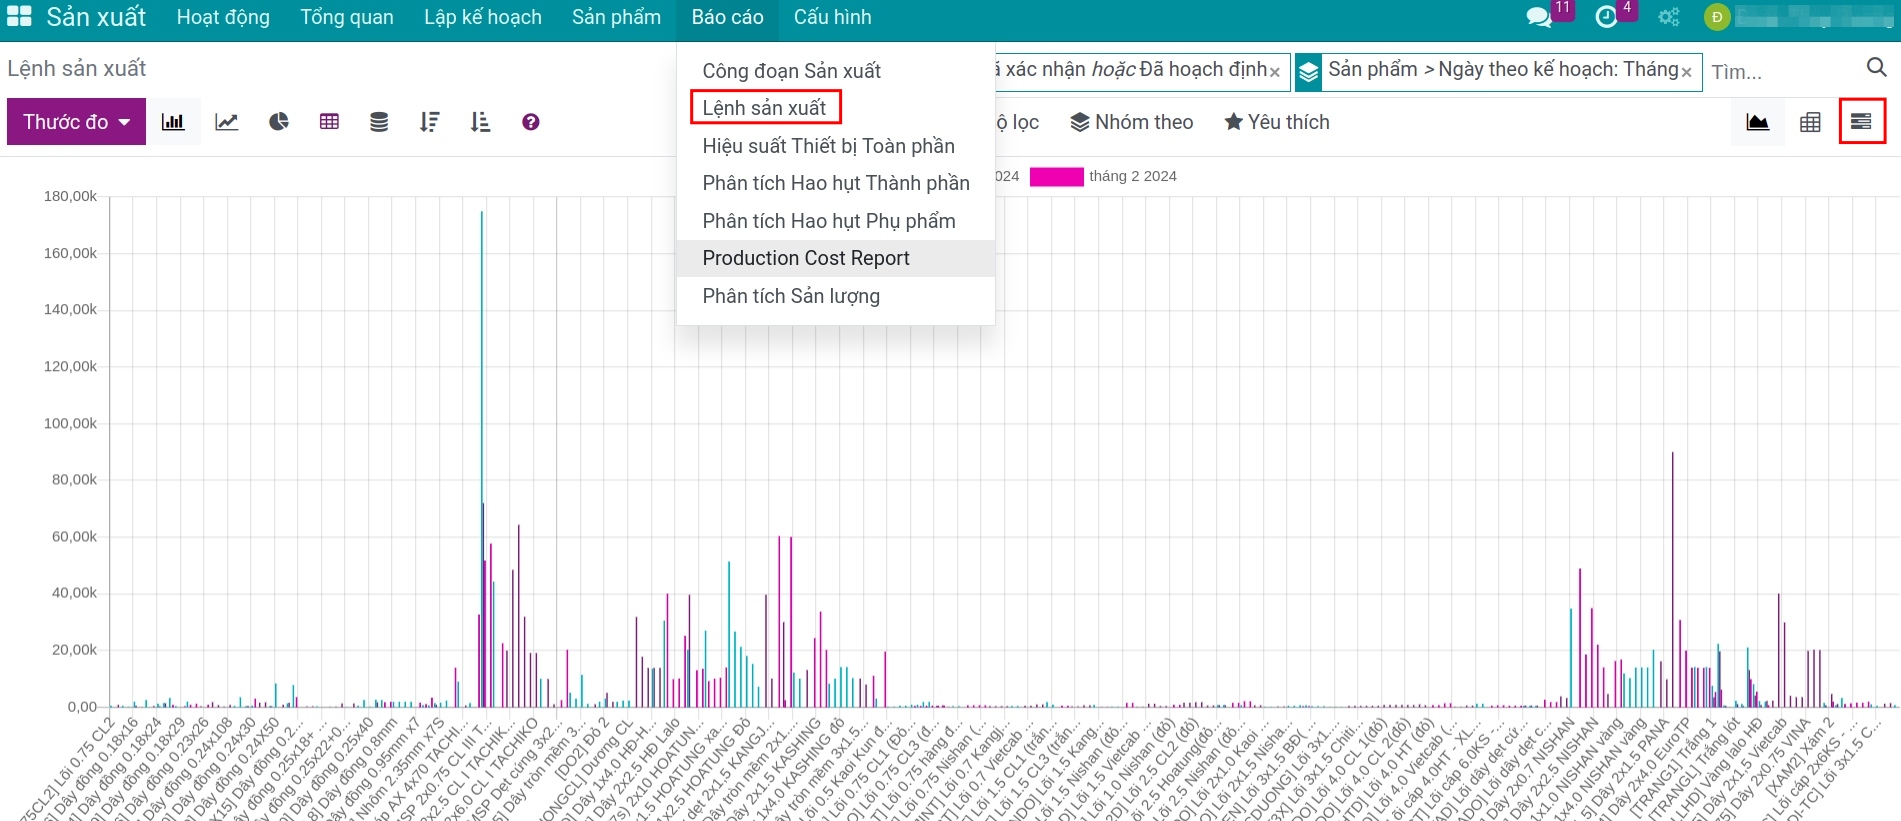Switch to list view
This screenshot has width=1901, height=821.
1862,122
